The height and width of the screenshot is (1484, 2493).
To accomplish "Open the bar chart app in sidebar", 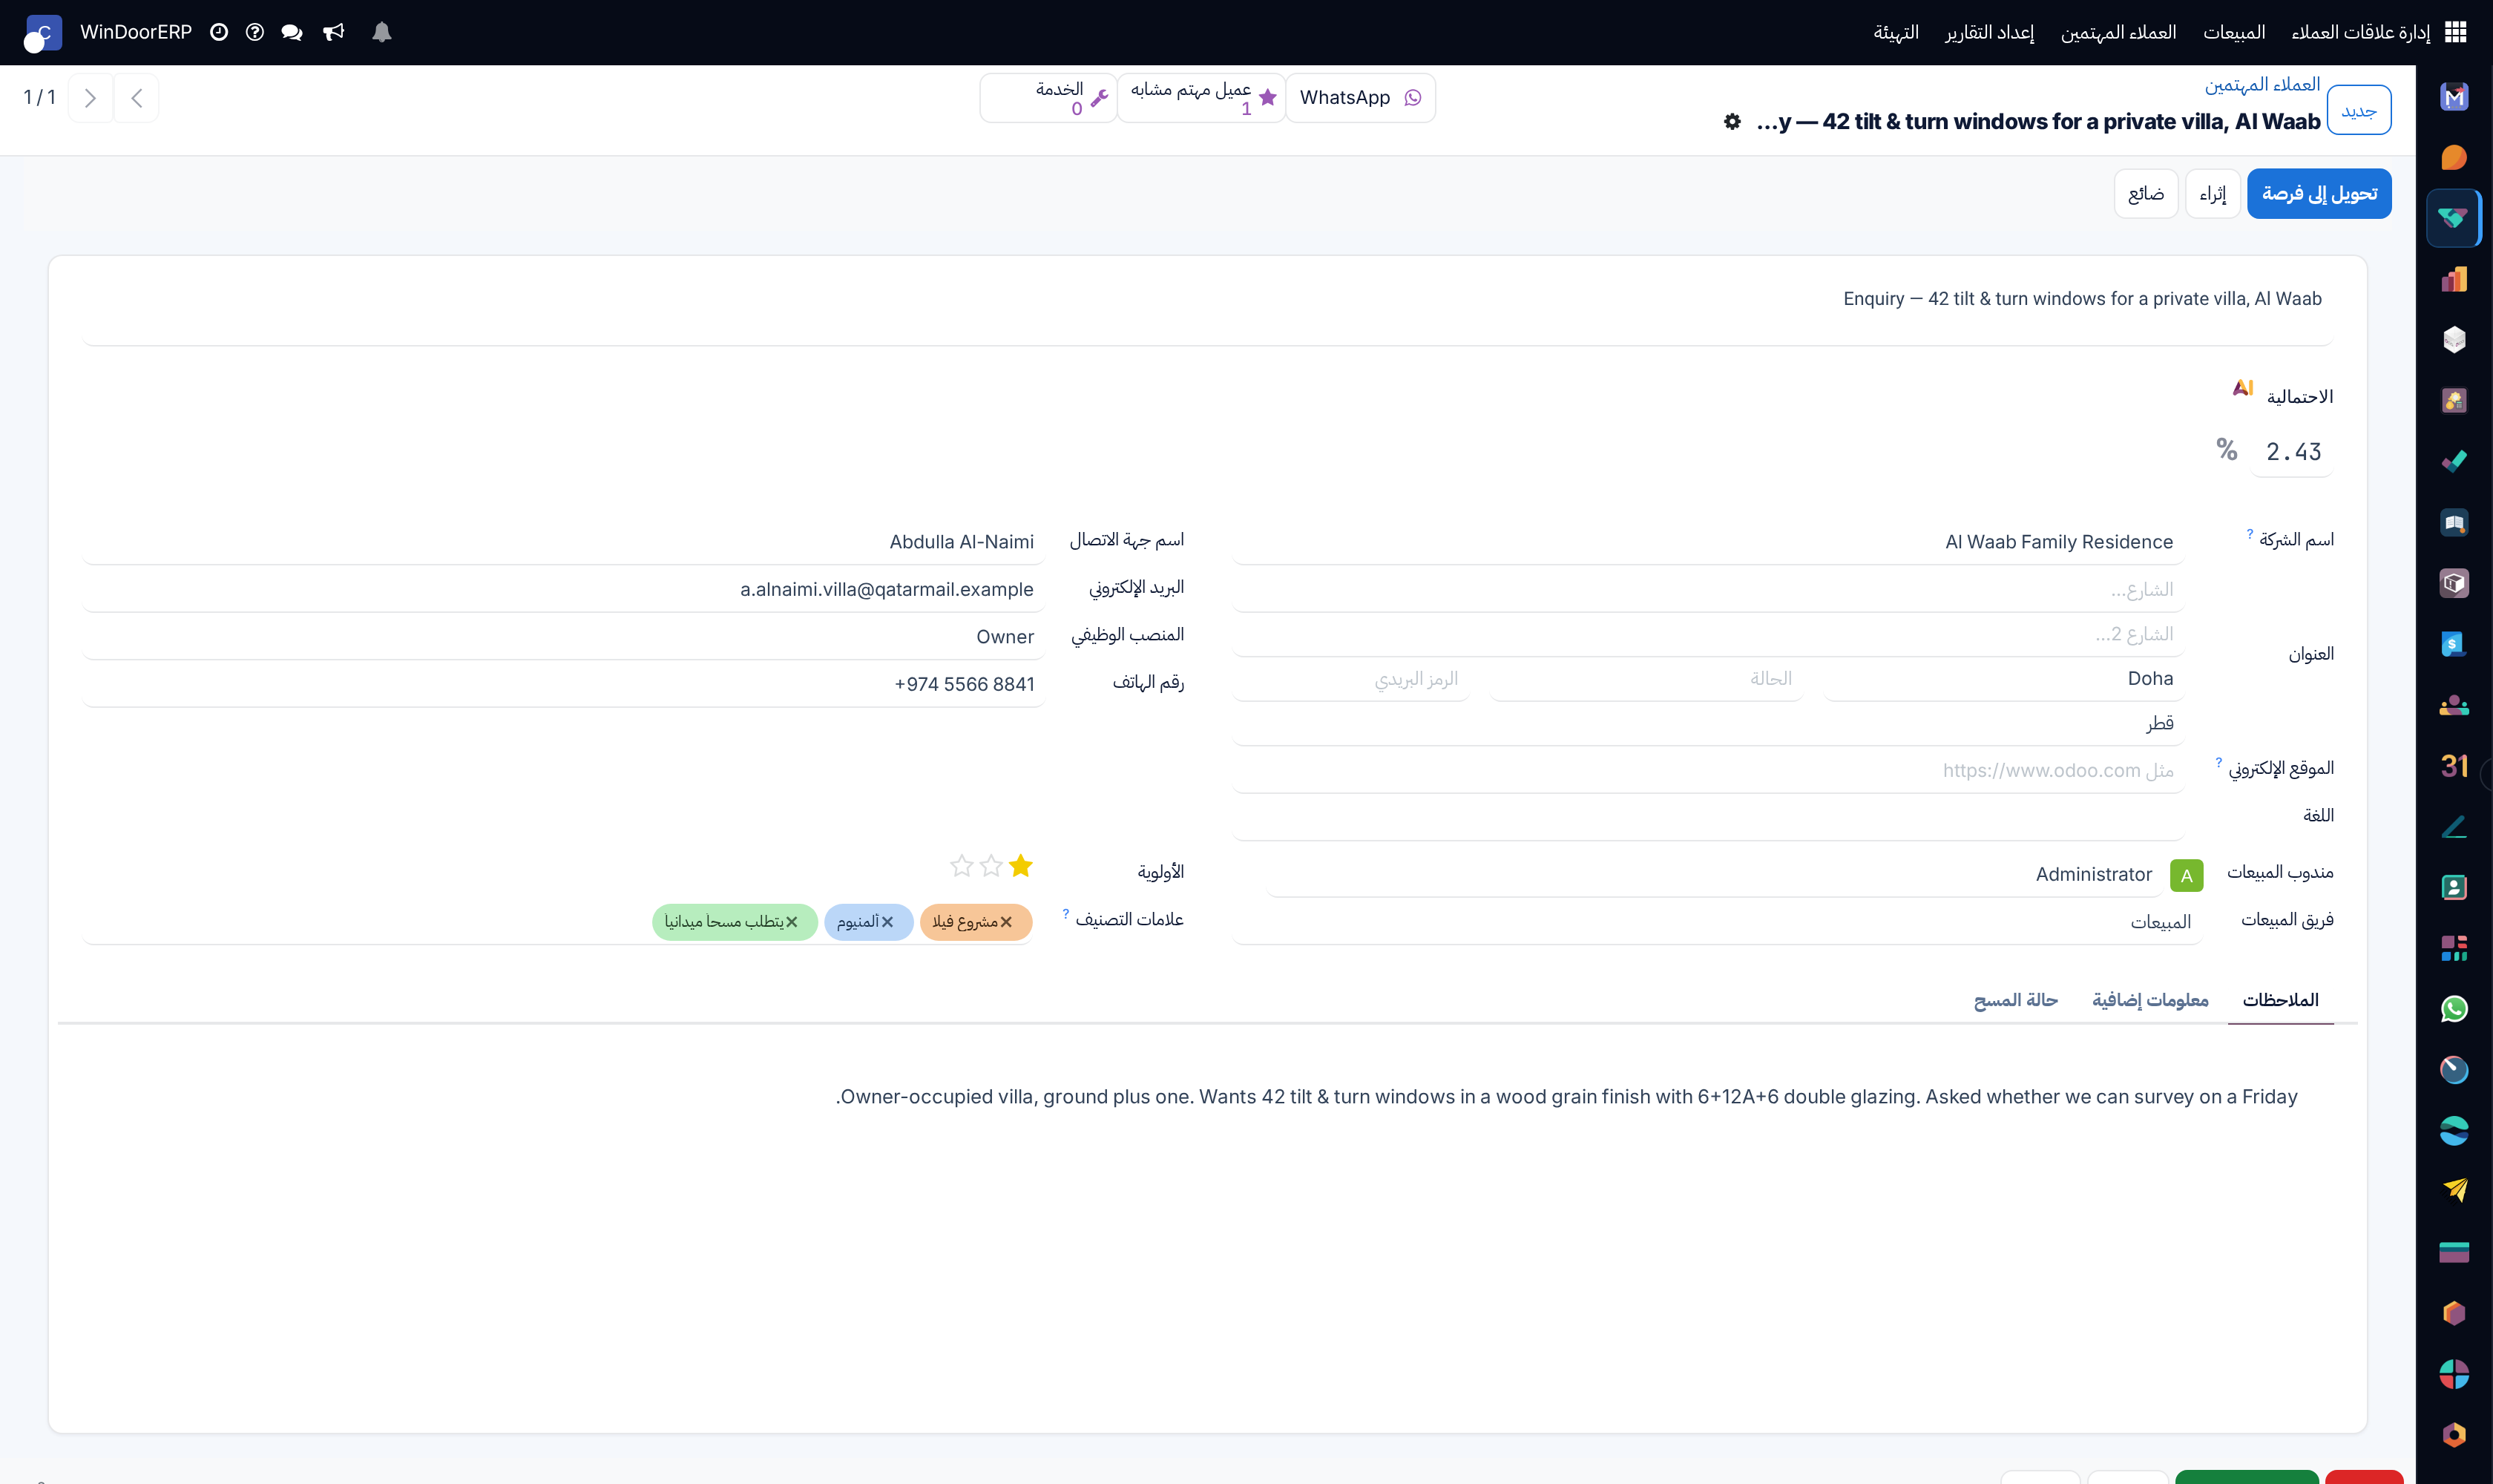I will coord(2453,279).
